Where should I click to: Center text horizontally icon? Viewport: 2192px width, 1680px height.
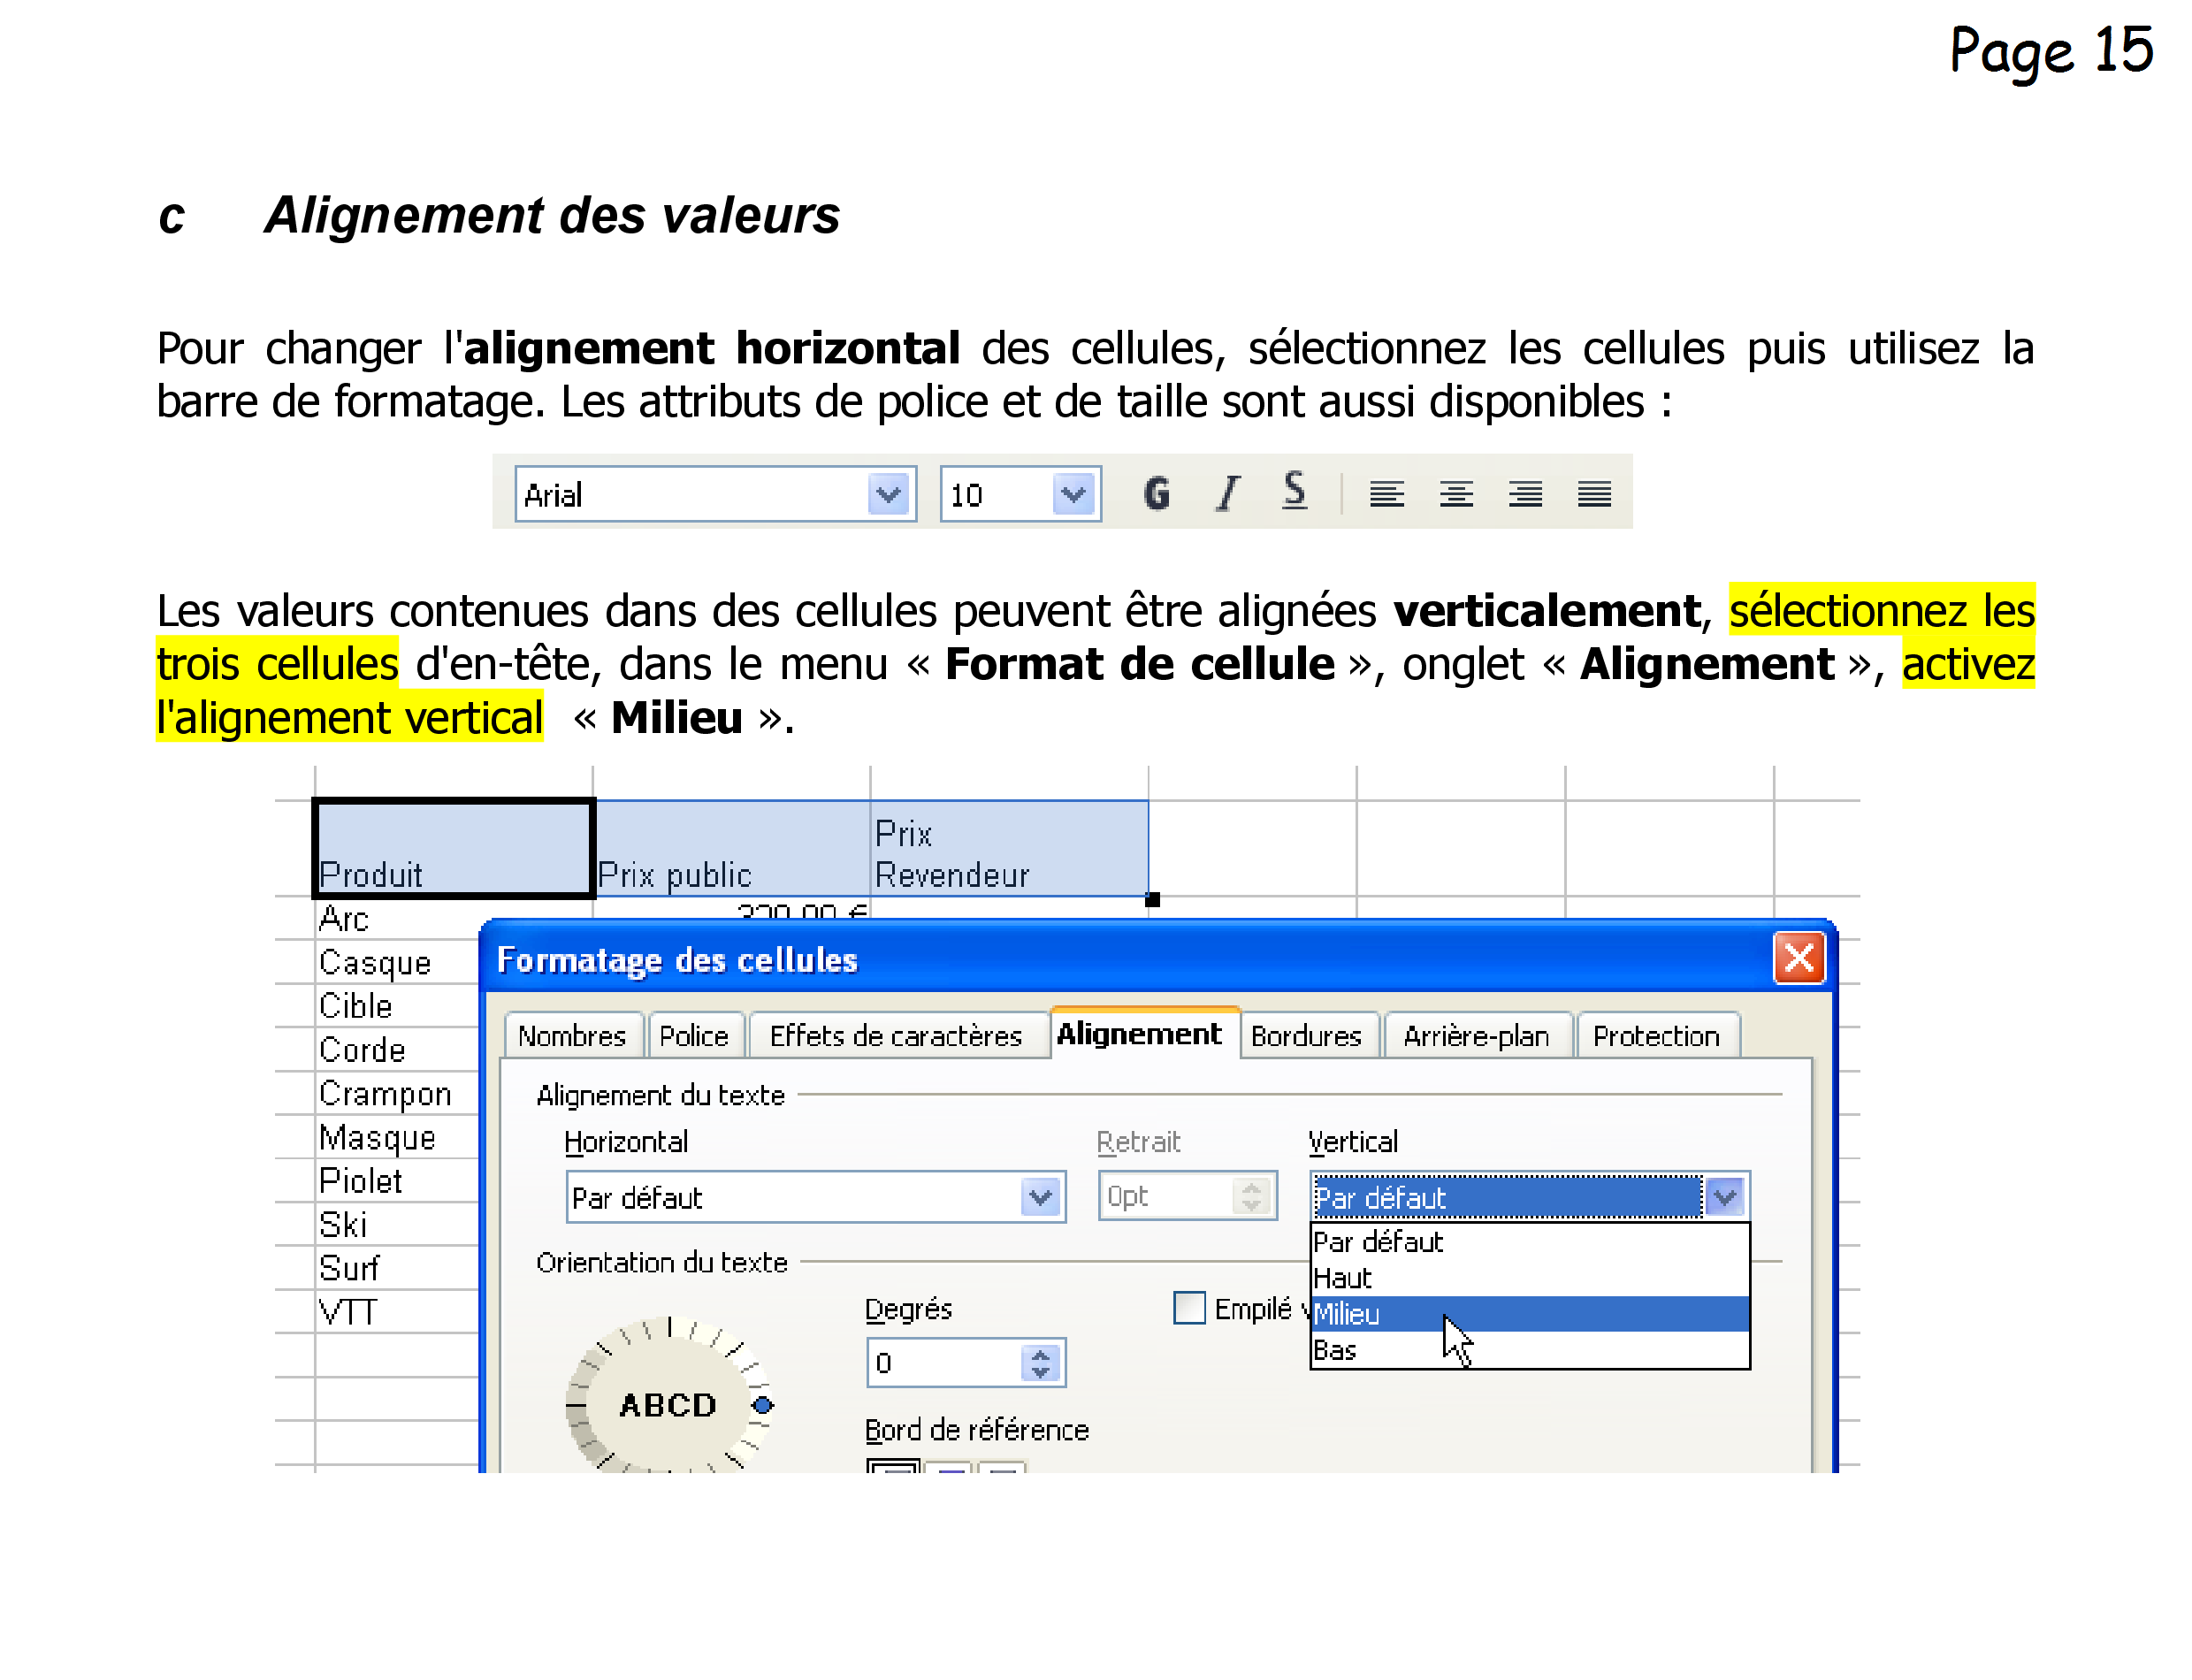pos(1455,494)
